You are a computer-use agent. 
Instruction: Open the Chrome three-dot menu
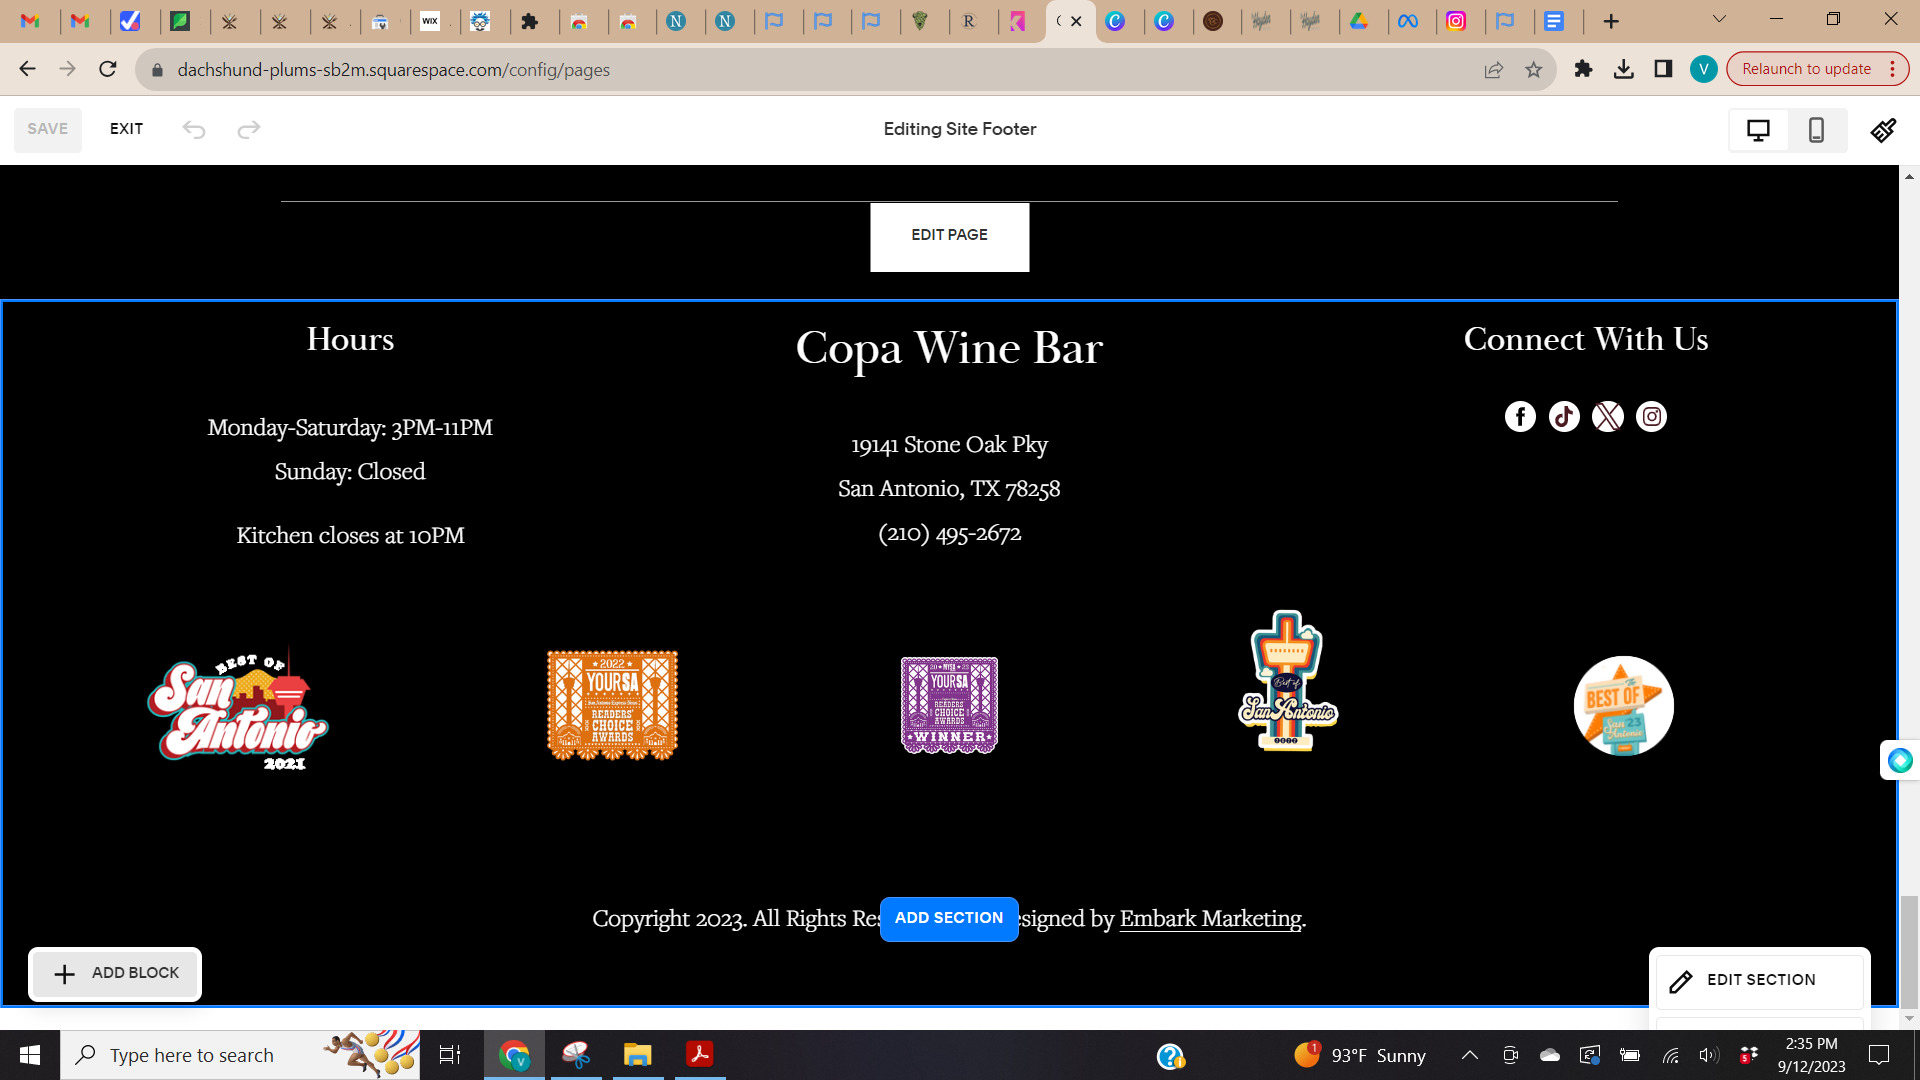click(1892, 69)
